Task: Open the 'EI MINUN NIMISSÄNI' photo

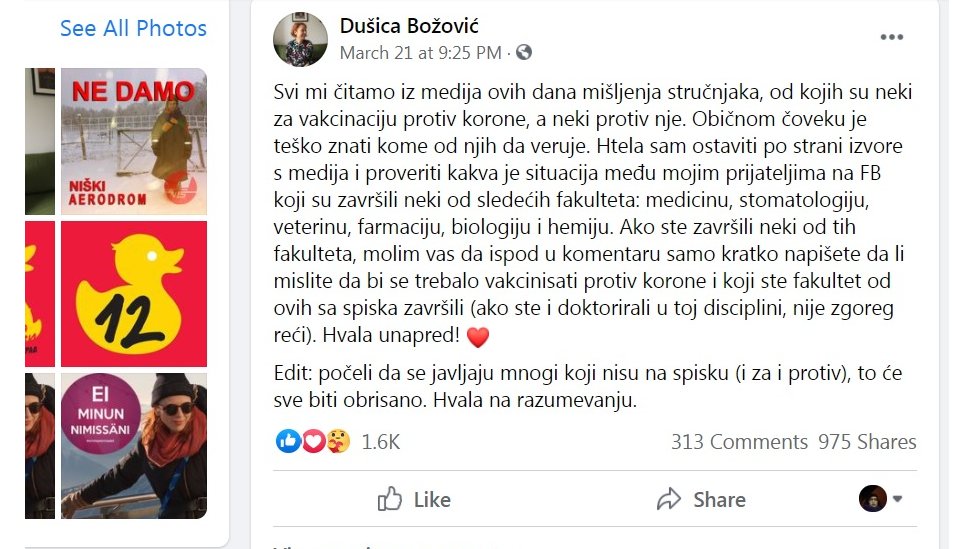Action: (134, 446)
